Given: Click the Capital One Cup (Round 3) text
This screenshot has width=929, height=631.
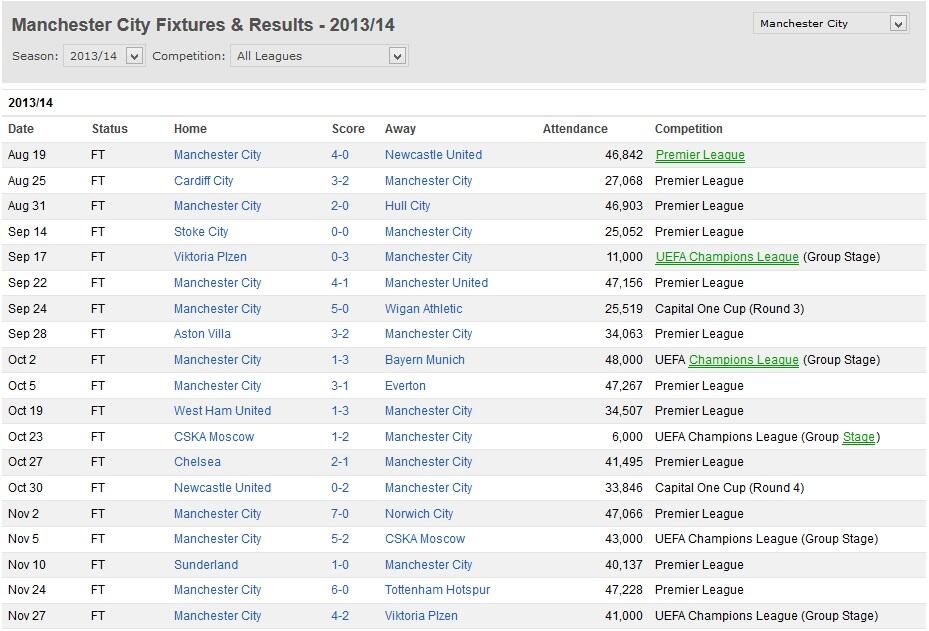Looking at the screenshot, I should [x=729, y=309].
